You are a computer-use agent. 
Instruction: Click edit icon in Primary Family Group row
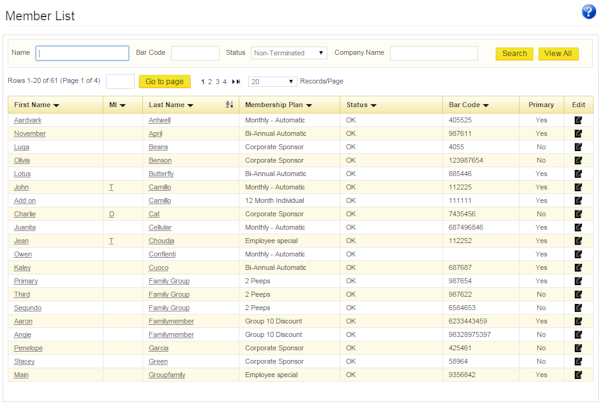pos(578,281)
